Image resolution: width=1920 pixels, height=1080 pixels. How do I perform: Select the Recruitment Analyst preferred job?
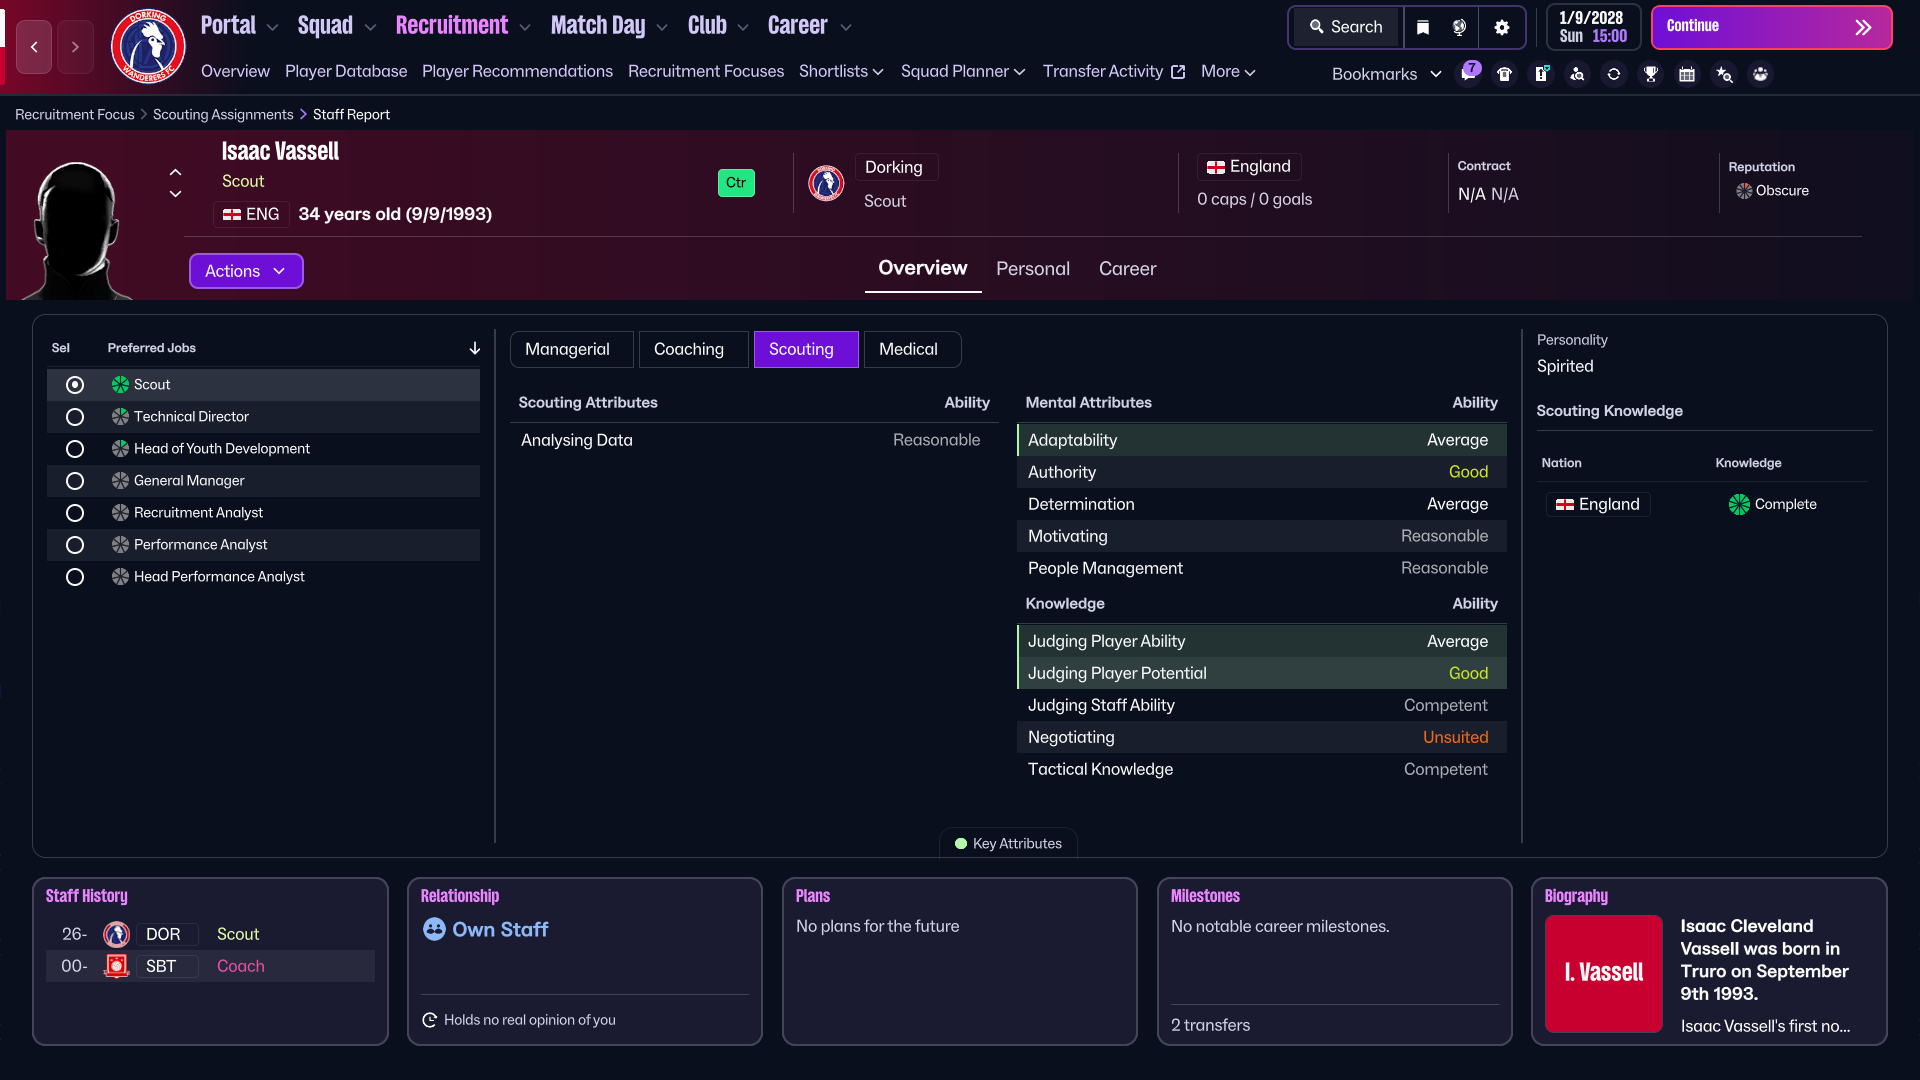click(x=75, y=513)
